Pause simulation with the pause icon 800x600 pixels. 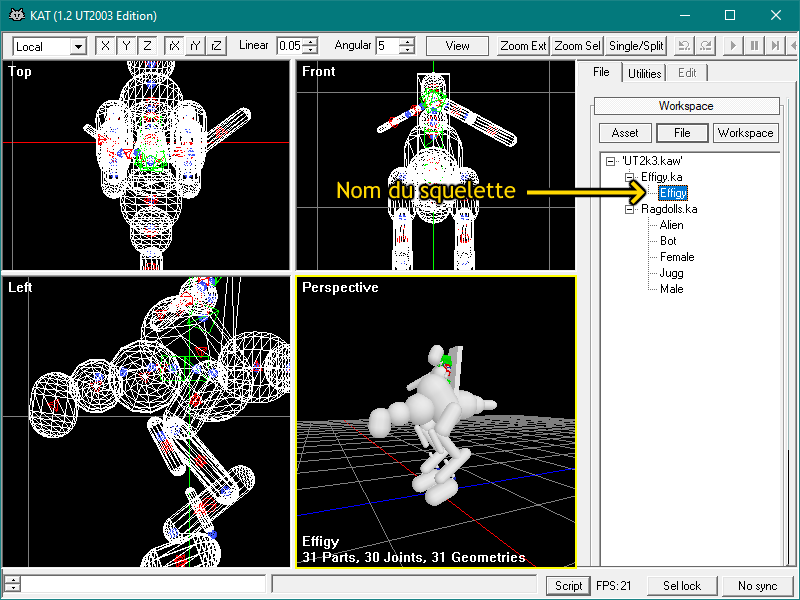tap(754, 46)
